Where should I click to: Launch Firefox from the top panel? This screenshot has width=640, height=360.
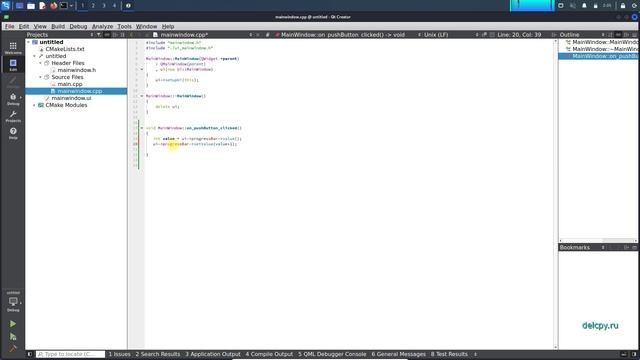coord(53,6)
